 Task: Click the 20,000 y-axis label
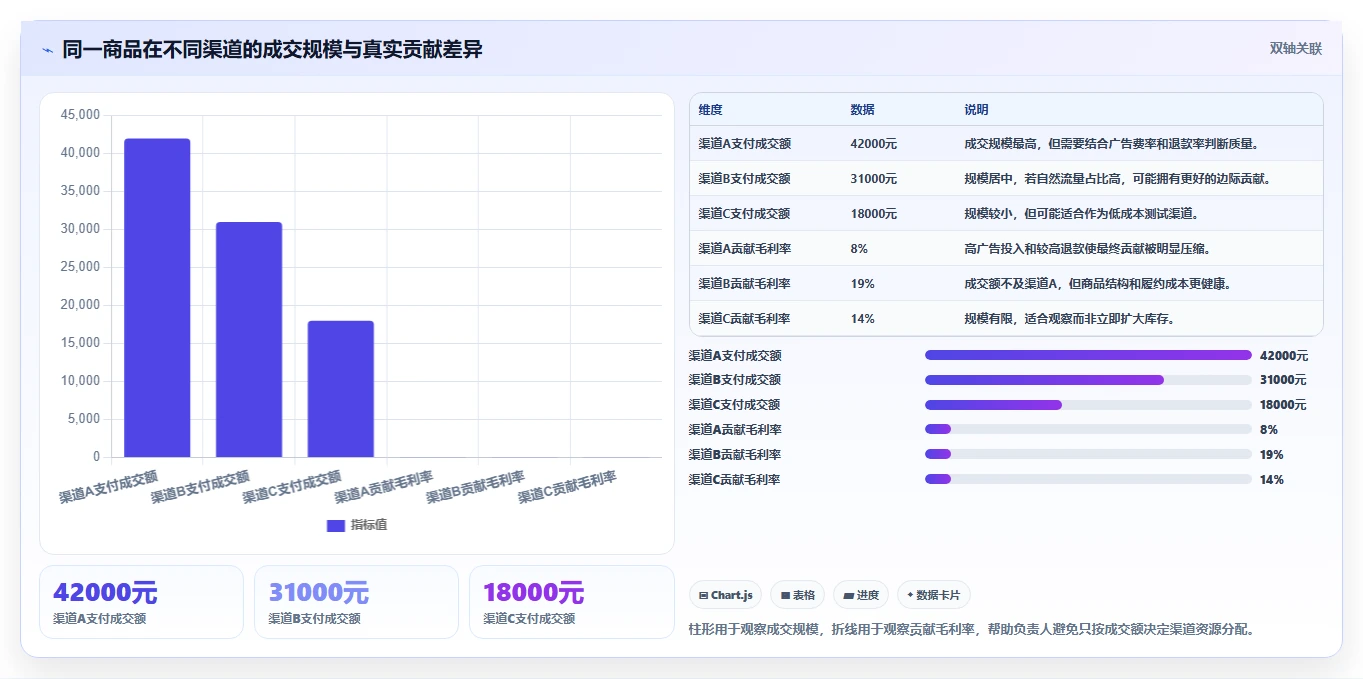(80, 305)
